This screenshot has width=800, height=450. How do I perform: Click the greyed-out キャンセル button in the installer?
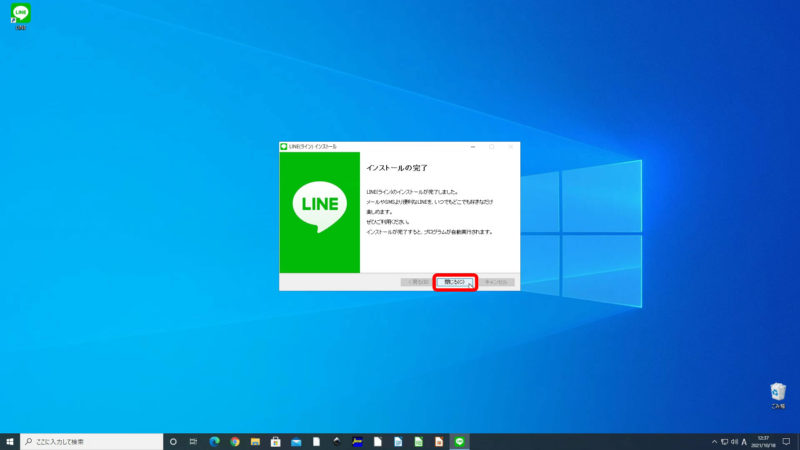[496, 282]
